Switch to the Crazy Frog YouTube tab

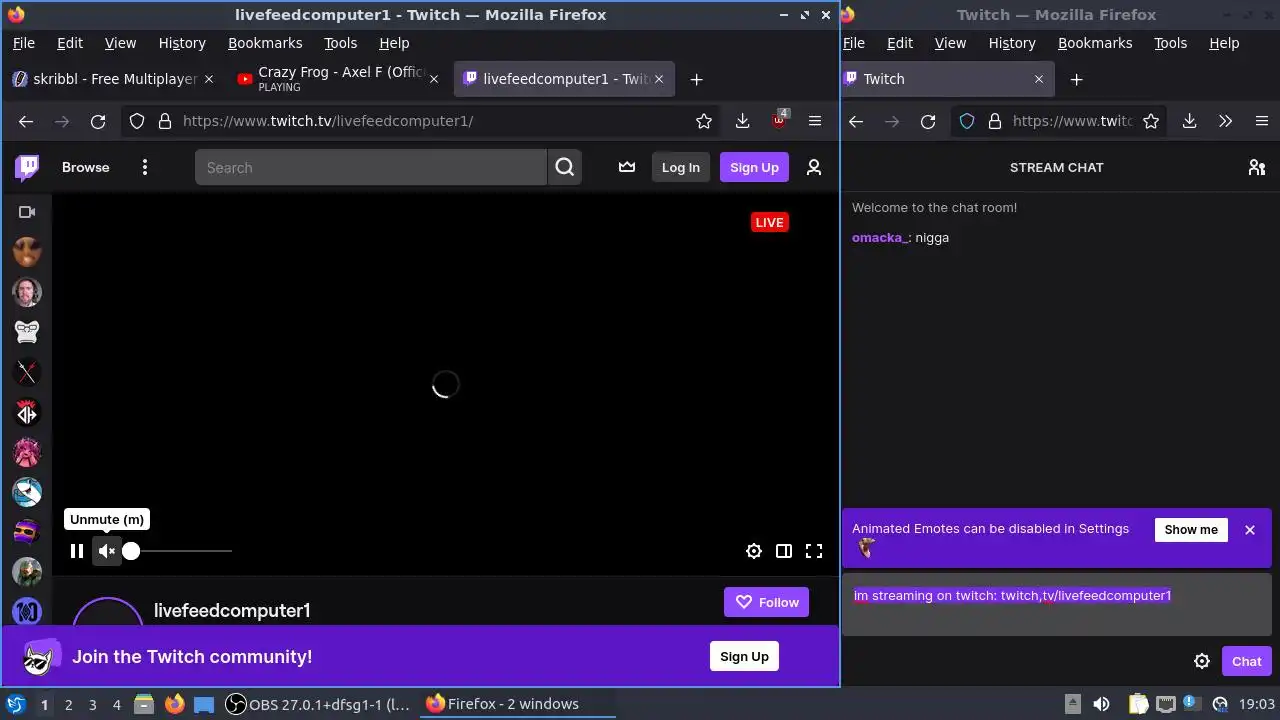tap(337, 79)
